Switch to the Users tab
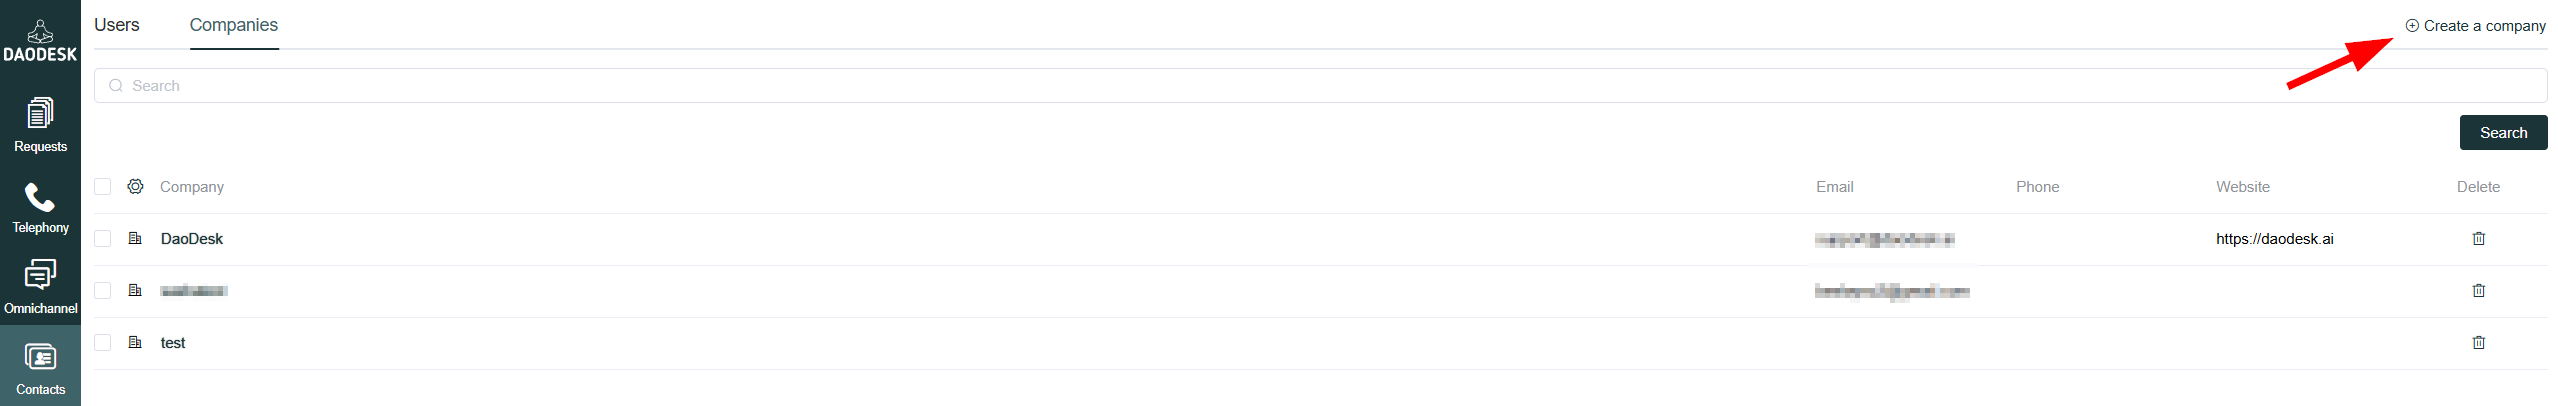 click(x=117, y=25)
